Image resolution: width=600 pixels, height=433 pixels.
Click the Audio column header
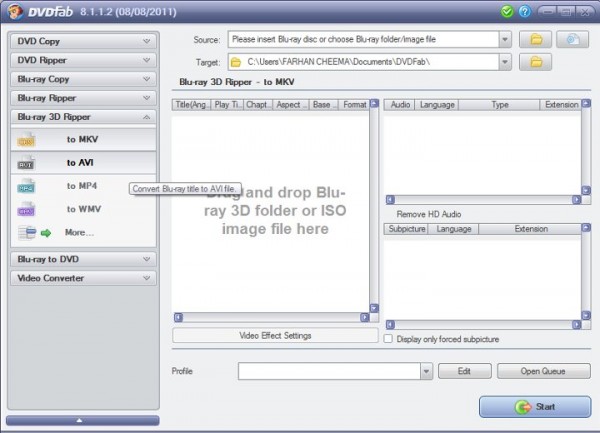click(400, 104)
